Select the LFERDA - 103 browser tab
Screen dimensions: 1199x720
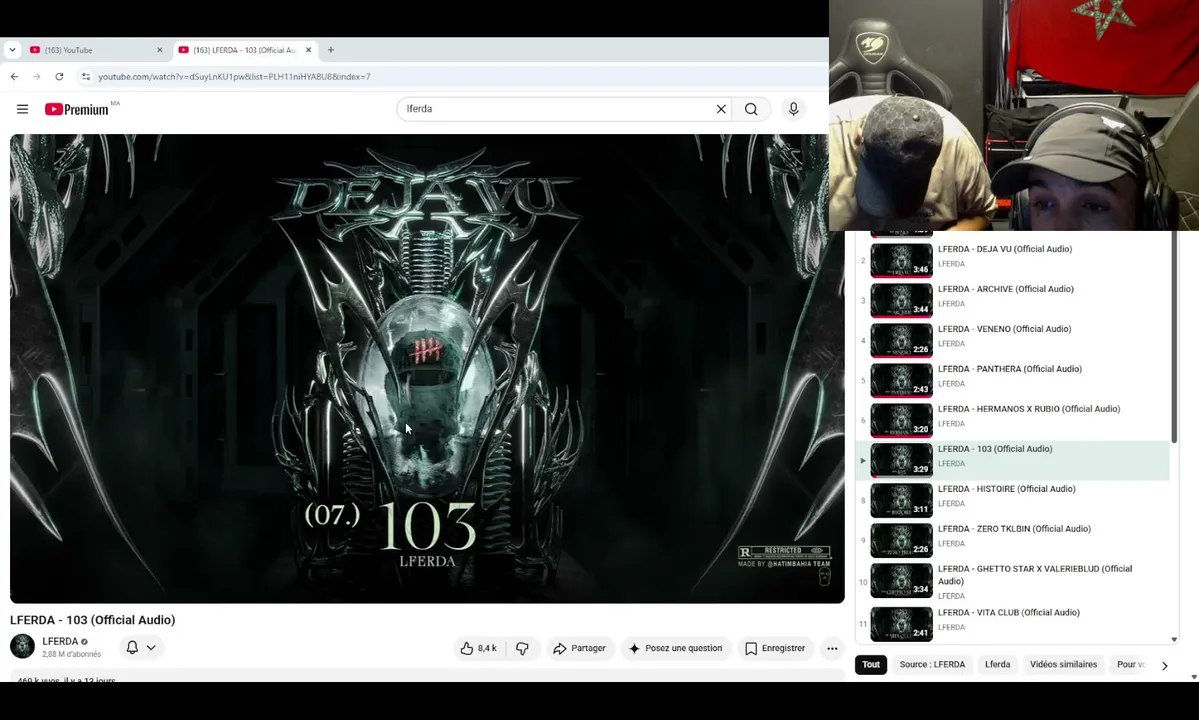pos(245,50)
